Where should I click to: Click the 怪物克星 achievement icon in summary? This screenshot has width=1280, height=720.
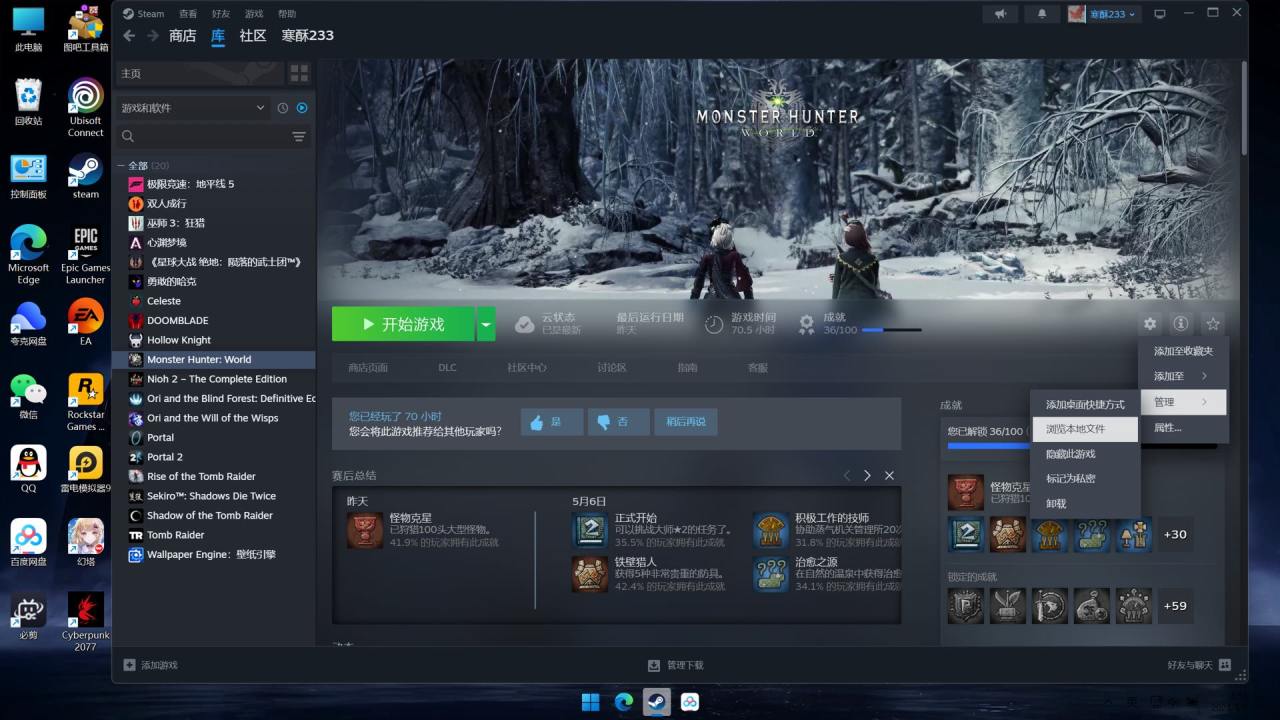pyautogui.click(x=365, y=530)
